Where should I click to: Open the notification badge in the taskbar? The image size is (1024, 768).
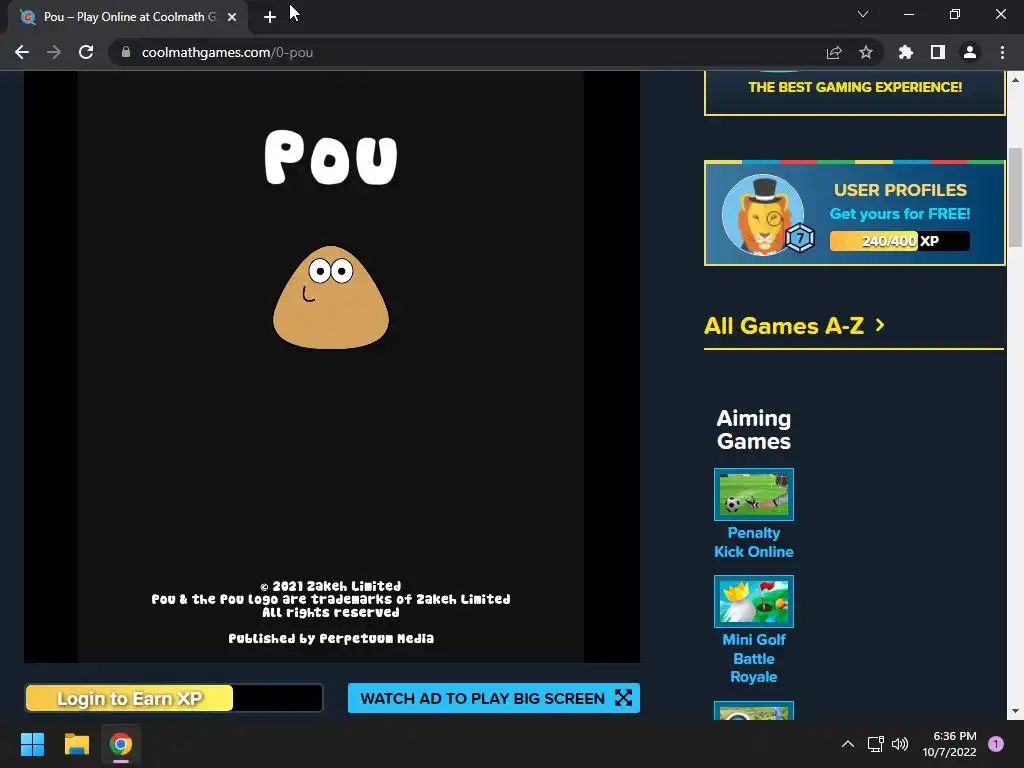[996, 744]
